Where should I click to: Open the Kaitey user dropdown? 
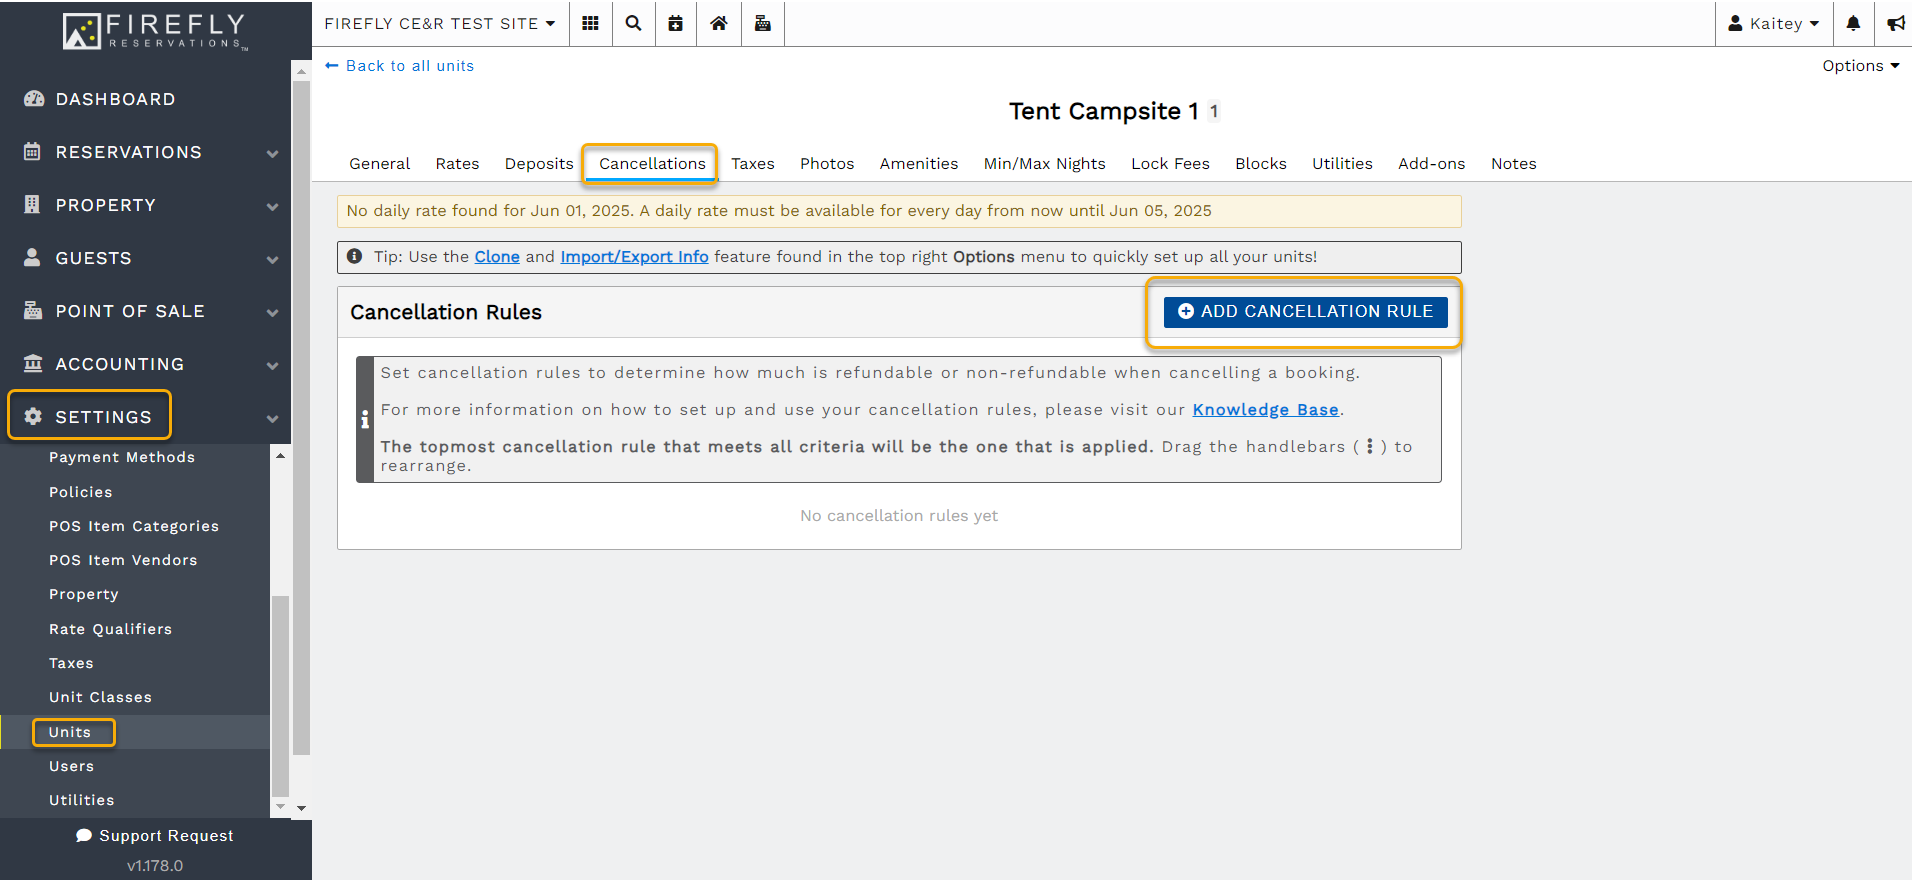pyautogui.click(x=1774, y=23)
